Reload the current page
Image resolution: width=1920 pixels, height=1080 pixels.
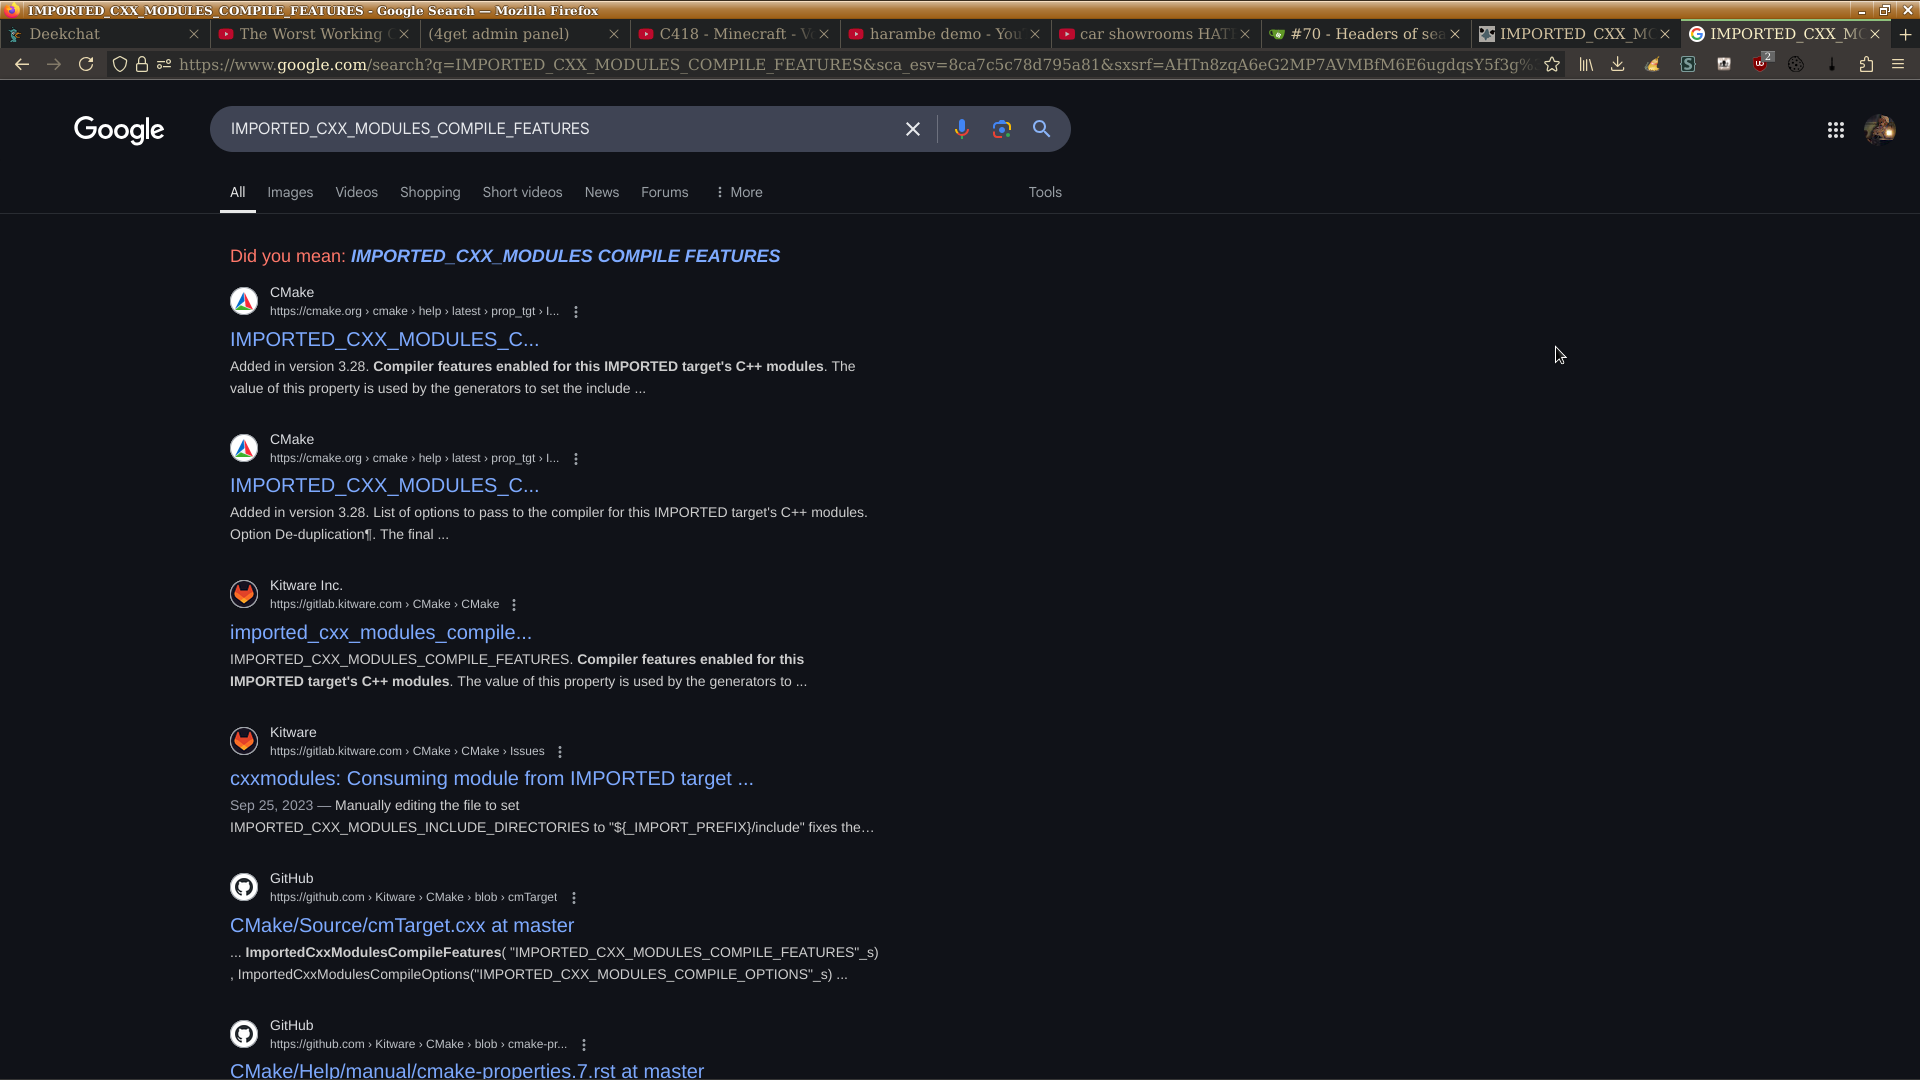[86, 64]
